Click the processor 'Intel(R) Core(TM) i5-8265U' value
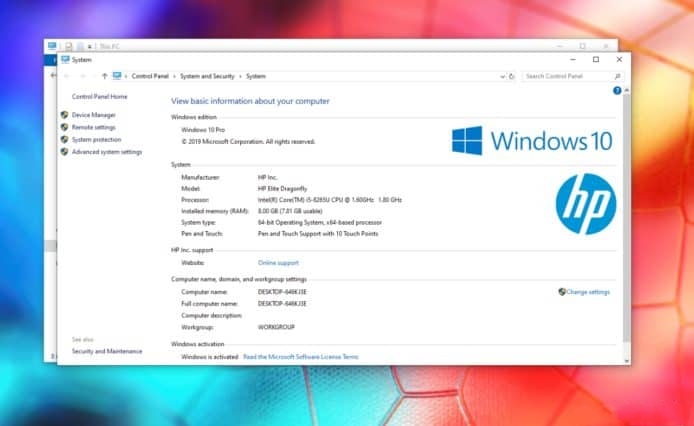Viewport: 694px width, 426px height. click(x=330, y=200)
